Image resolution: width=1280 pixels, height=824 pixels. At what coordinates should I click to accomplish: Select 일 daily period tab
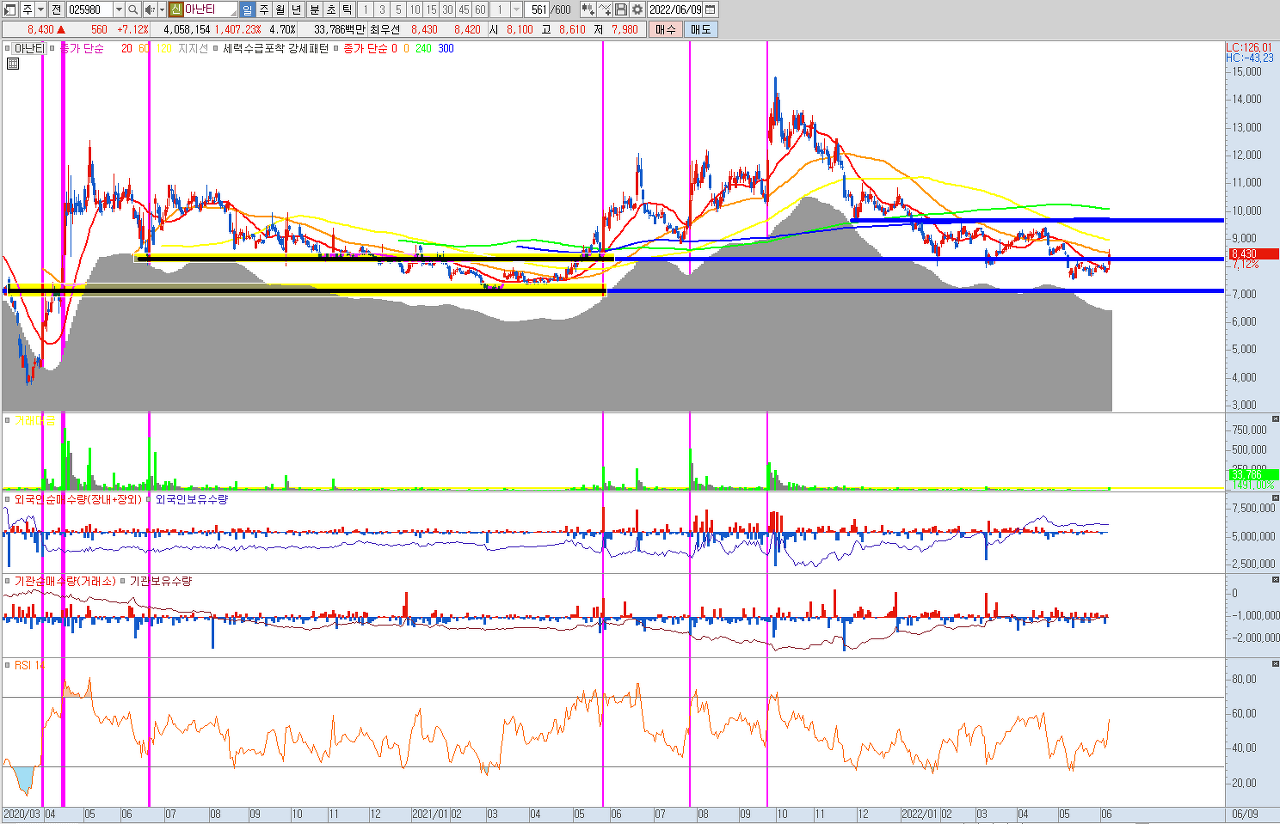(247, 9)
